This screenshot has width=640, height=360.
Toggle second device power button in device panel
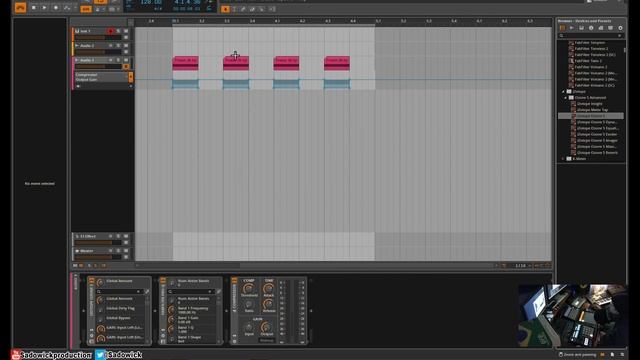[x=163, y=281]
